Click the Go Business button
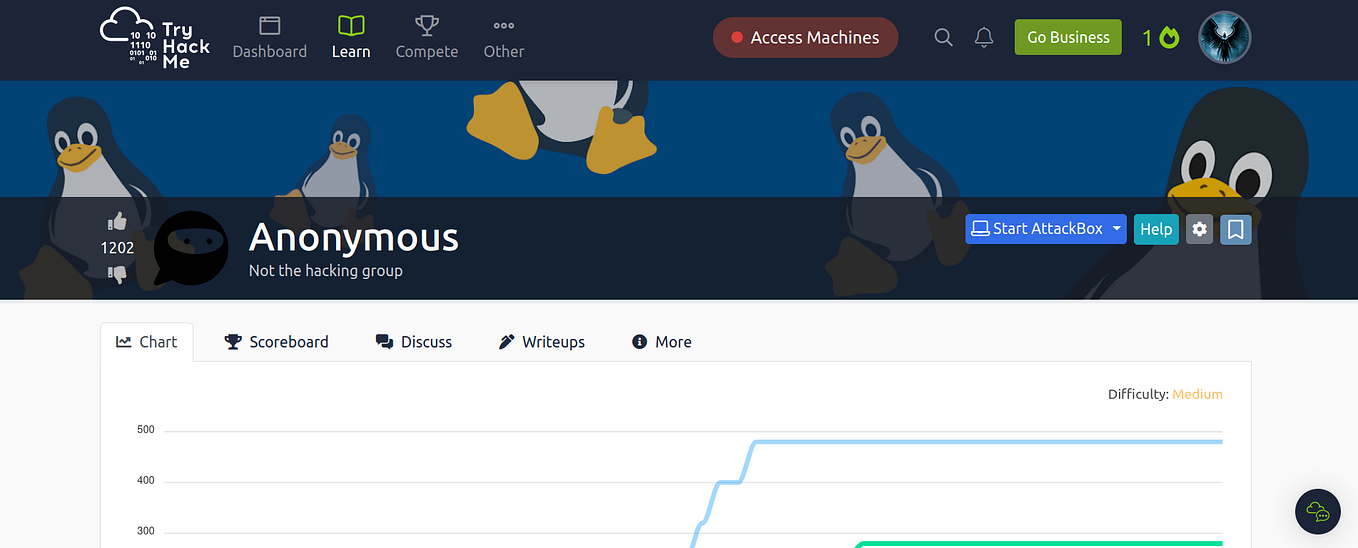 coord(1068,37)
